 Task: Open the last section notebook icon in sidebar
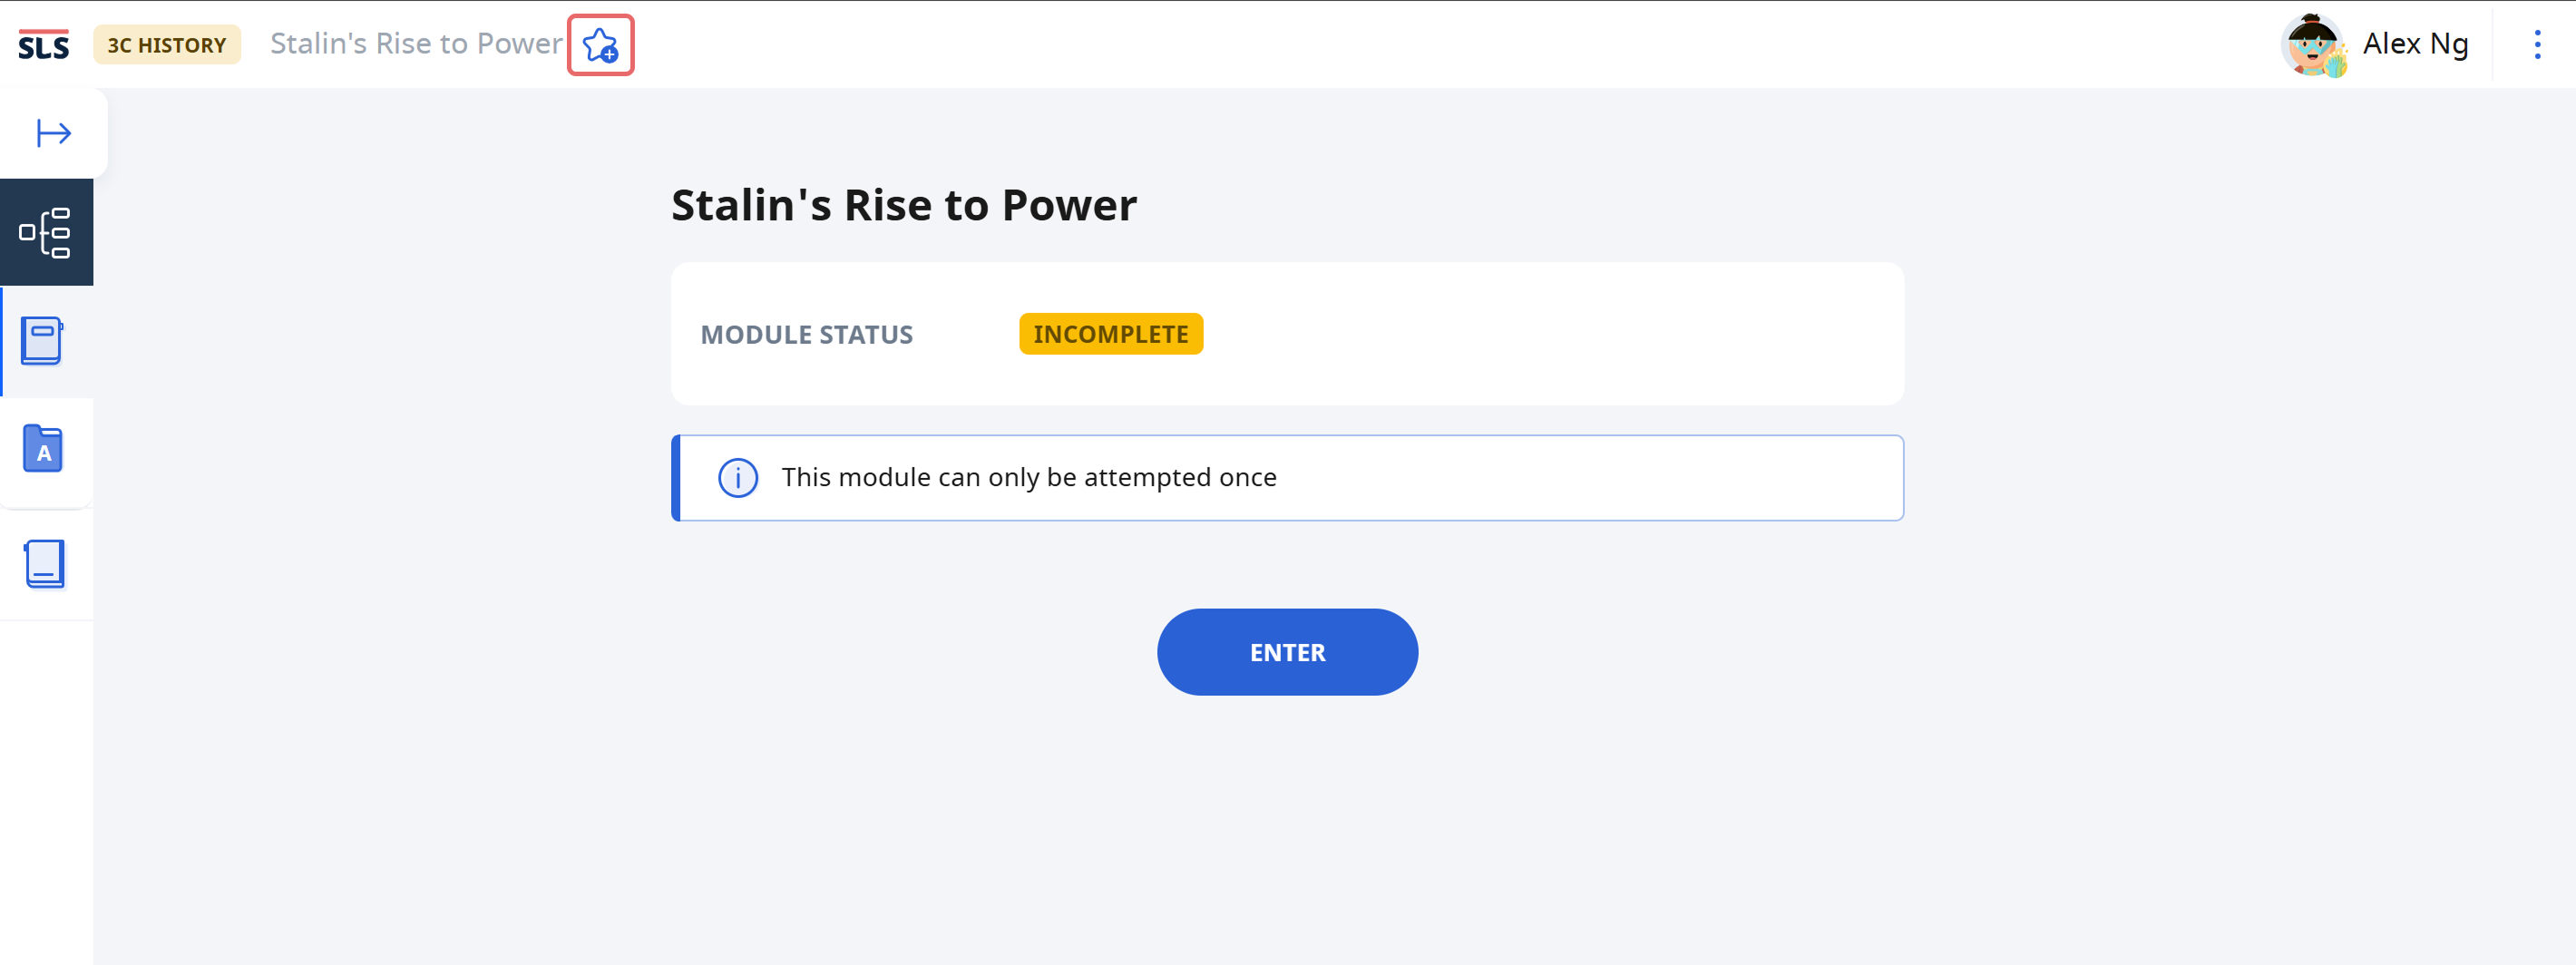coord(45,564)
